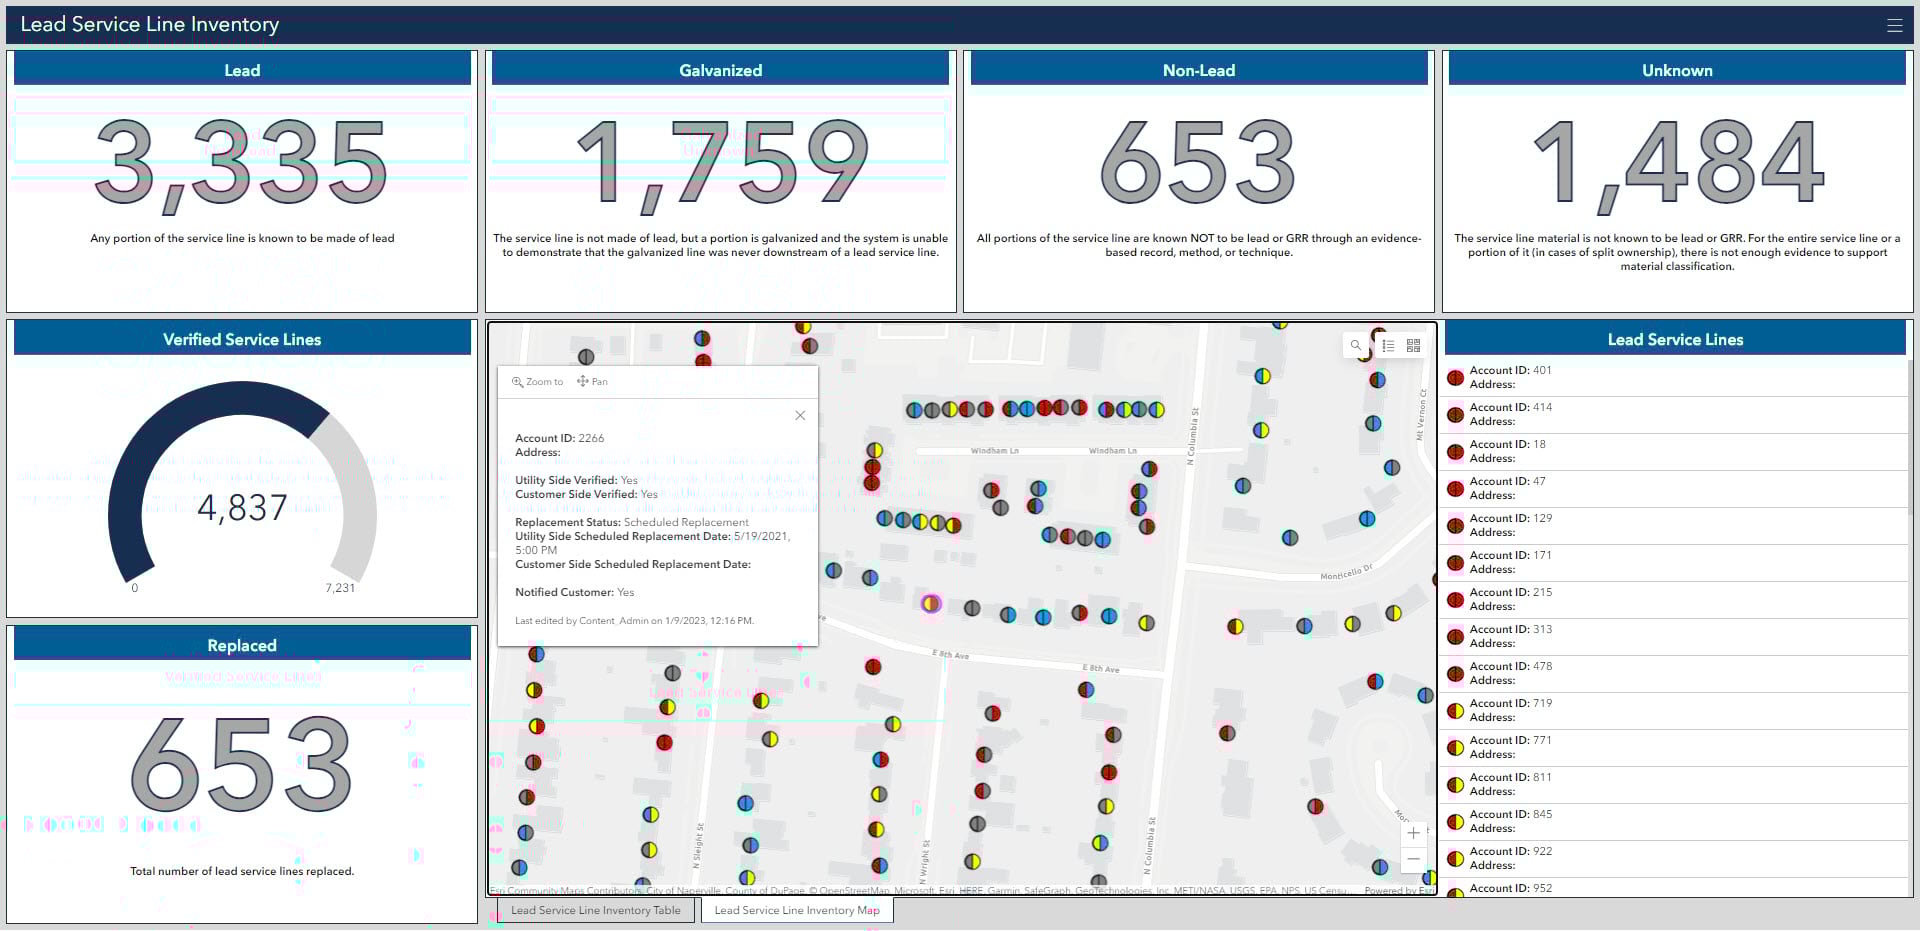The width and height of the screenshot is (1920, 931).
Task: Switch to Lead Service Line Inventory Table tab
Action: click(595, 910)
